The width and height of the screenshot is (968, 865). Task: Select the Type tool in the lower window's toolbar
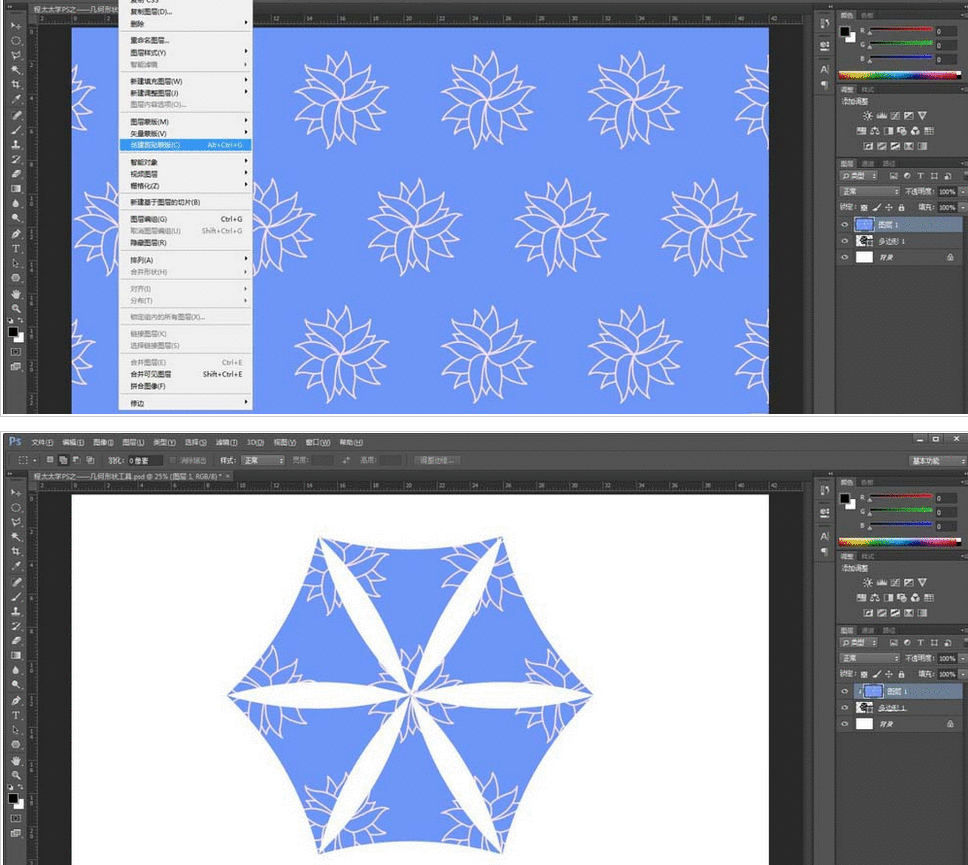pyautogui.click(x=16, y=716)
